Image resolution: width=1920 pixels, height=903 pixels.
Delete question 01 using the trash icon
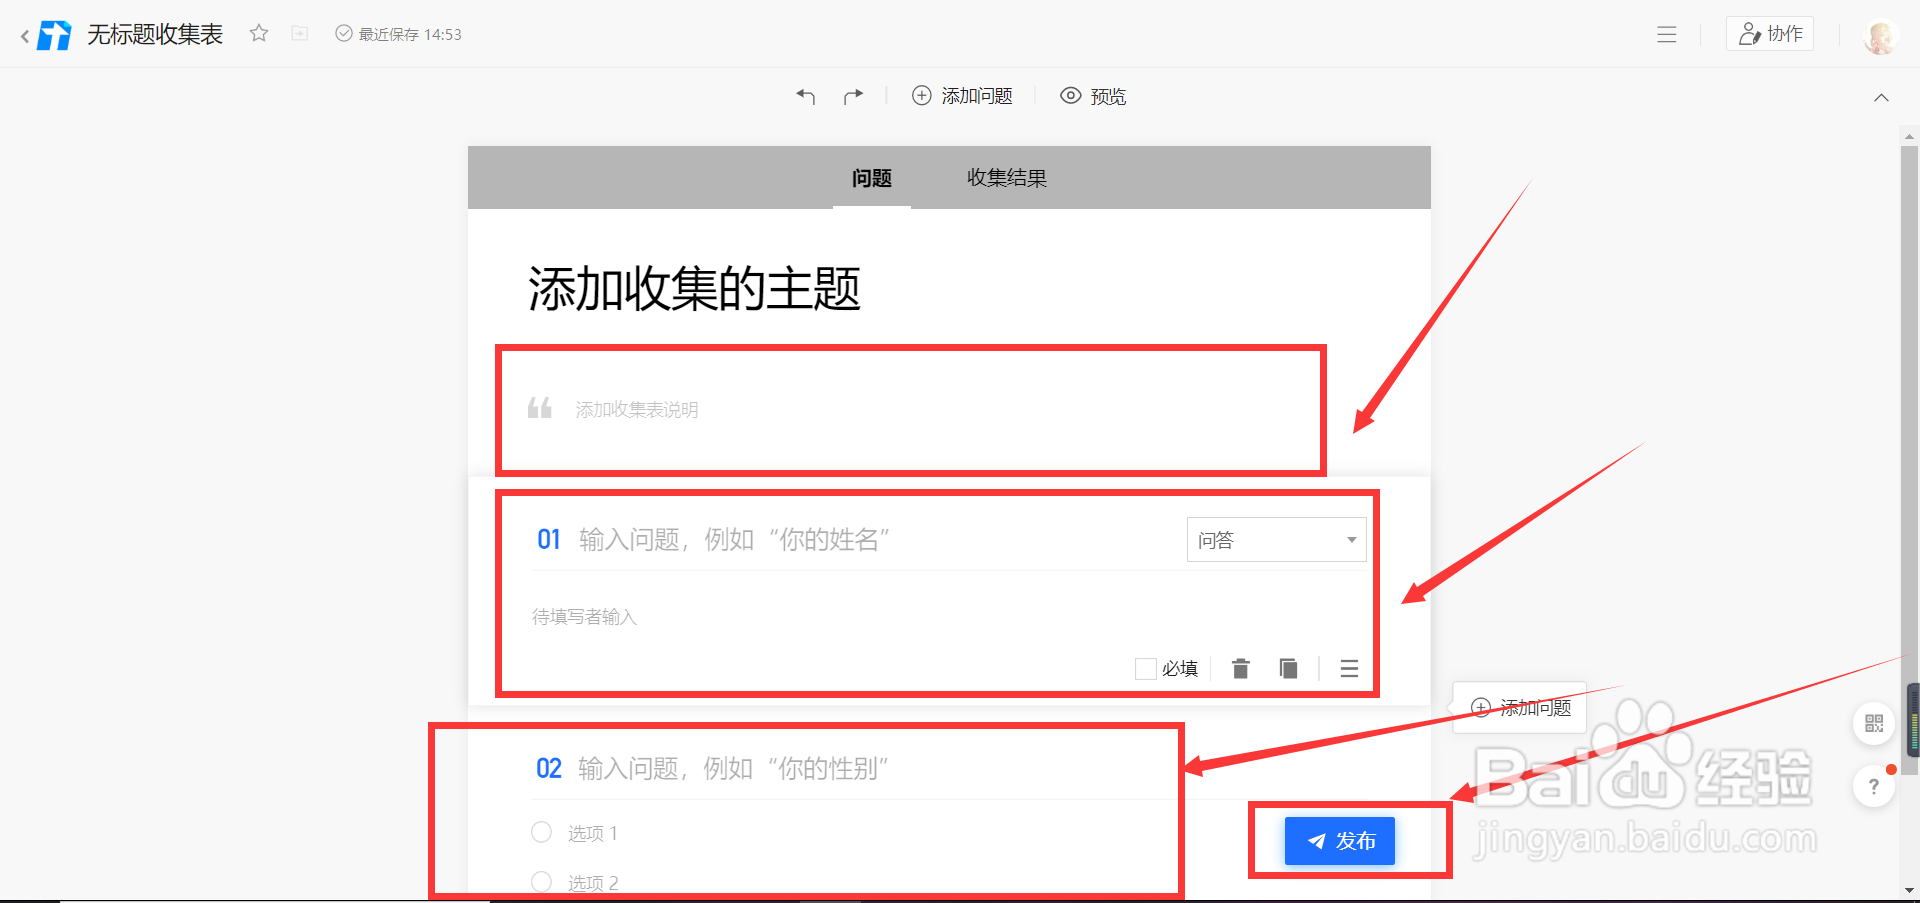1240,668
